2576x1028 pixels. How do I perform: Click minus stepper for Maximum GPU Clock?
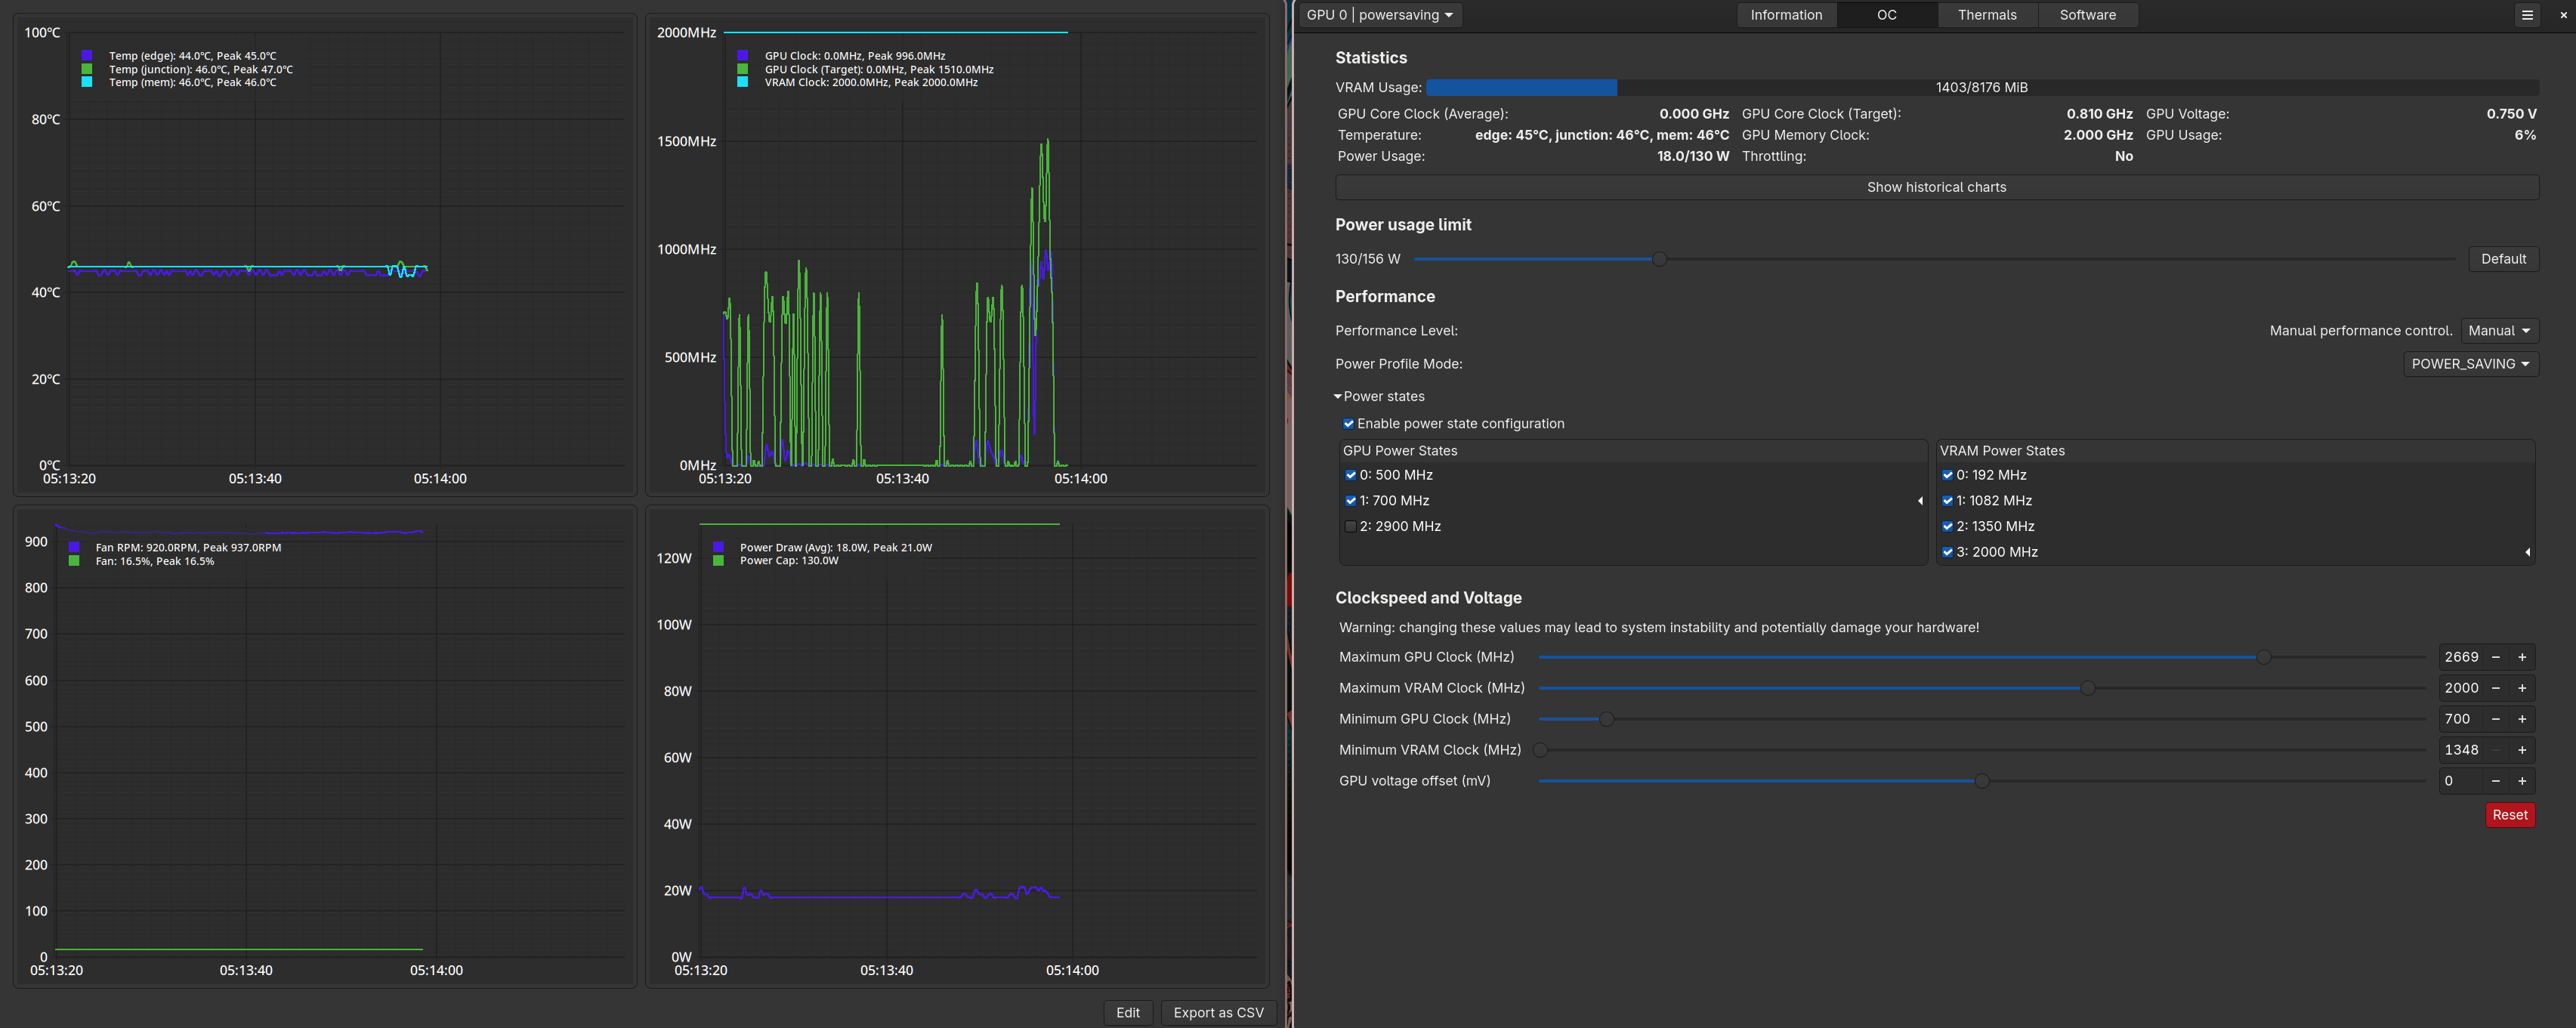[2496, 657]
